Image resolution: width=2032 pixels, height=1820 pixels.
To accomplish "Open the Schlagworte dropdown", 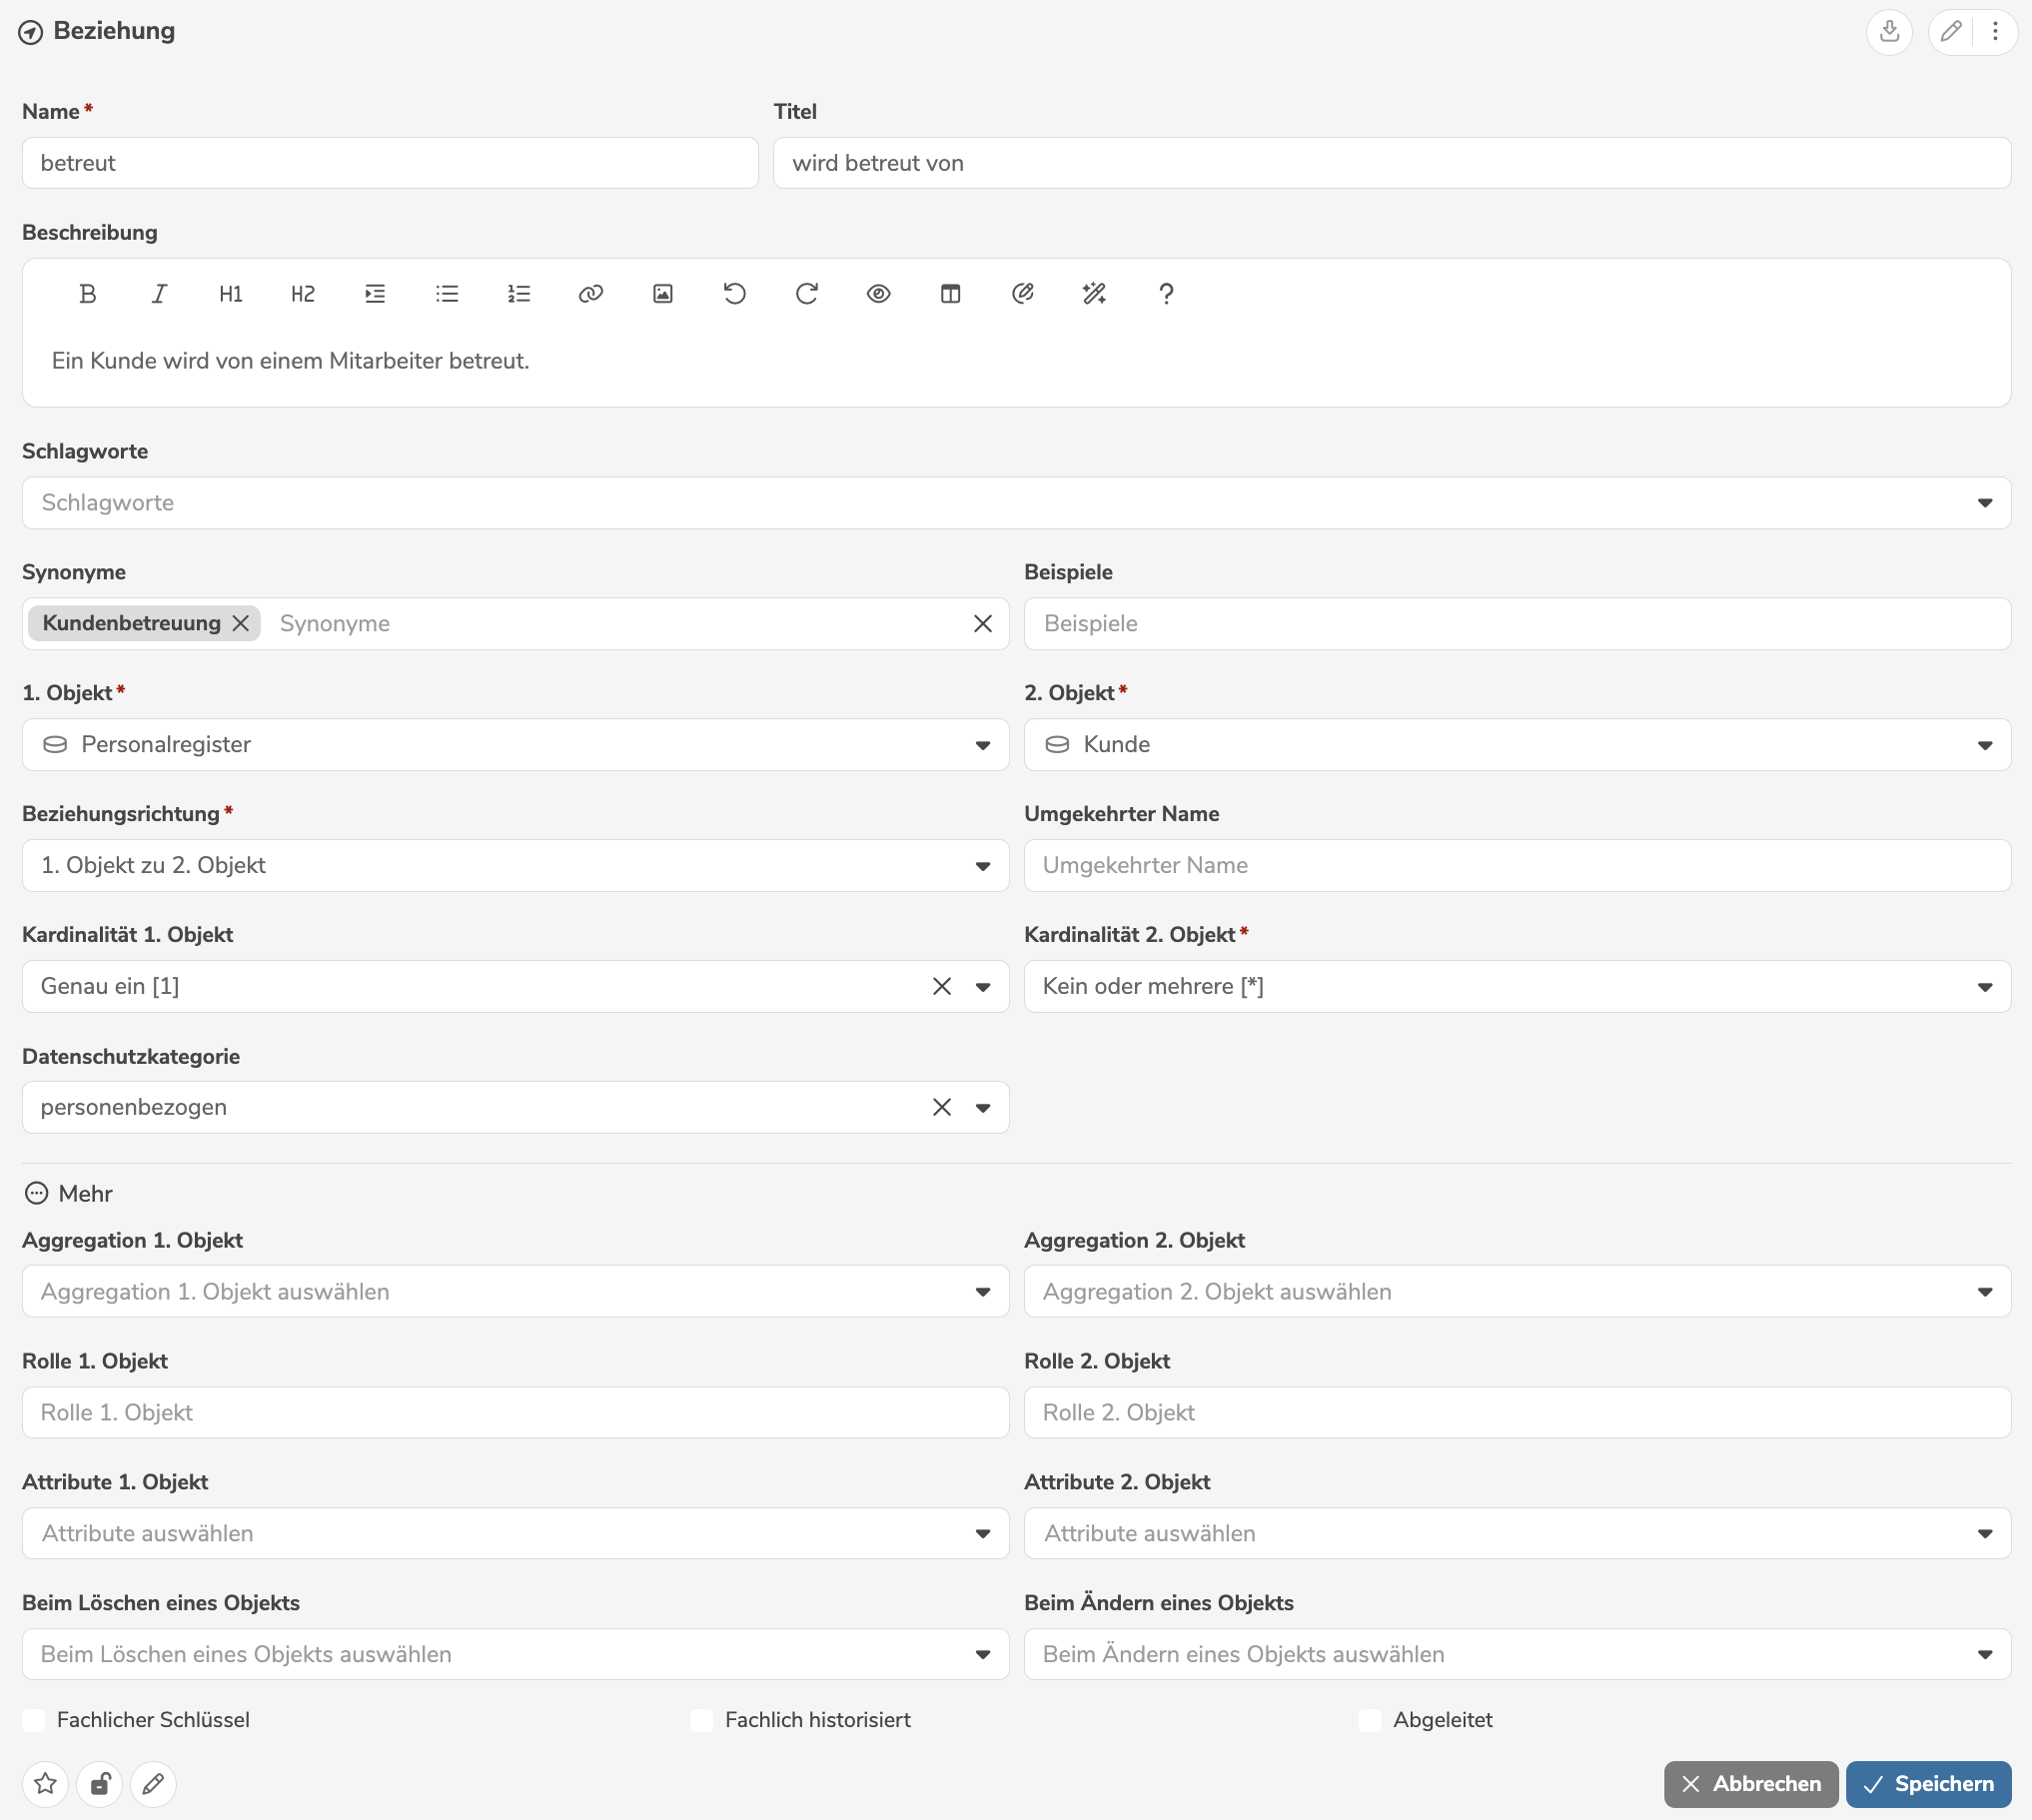I will click(1984, 503).
